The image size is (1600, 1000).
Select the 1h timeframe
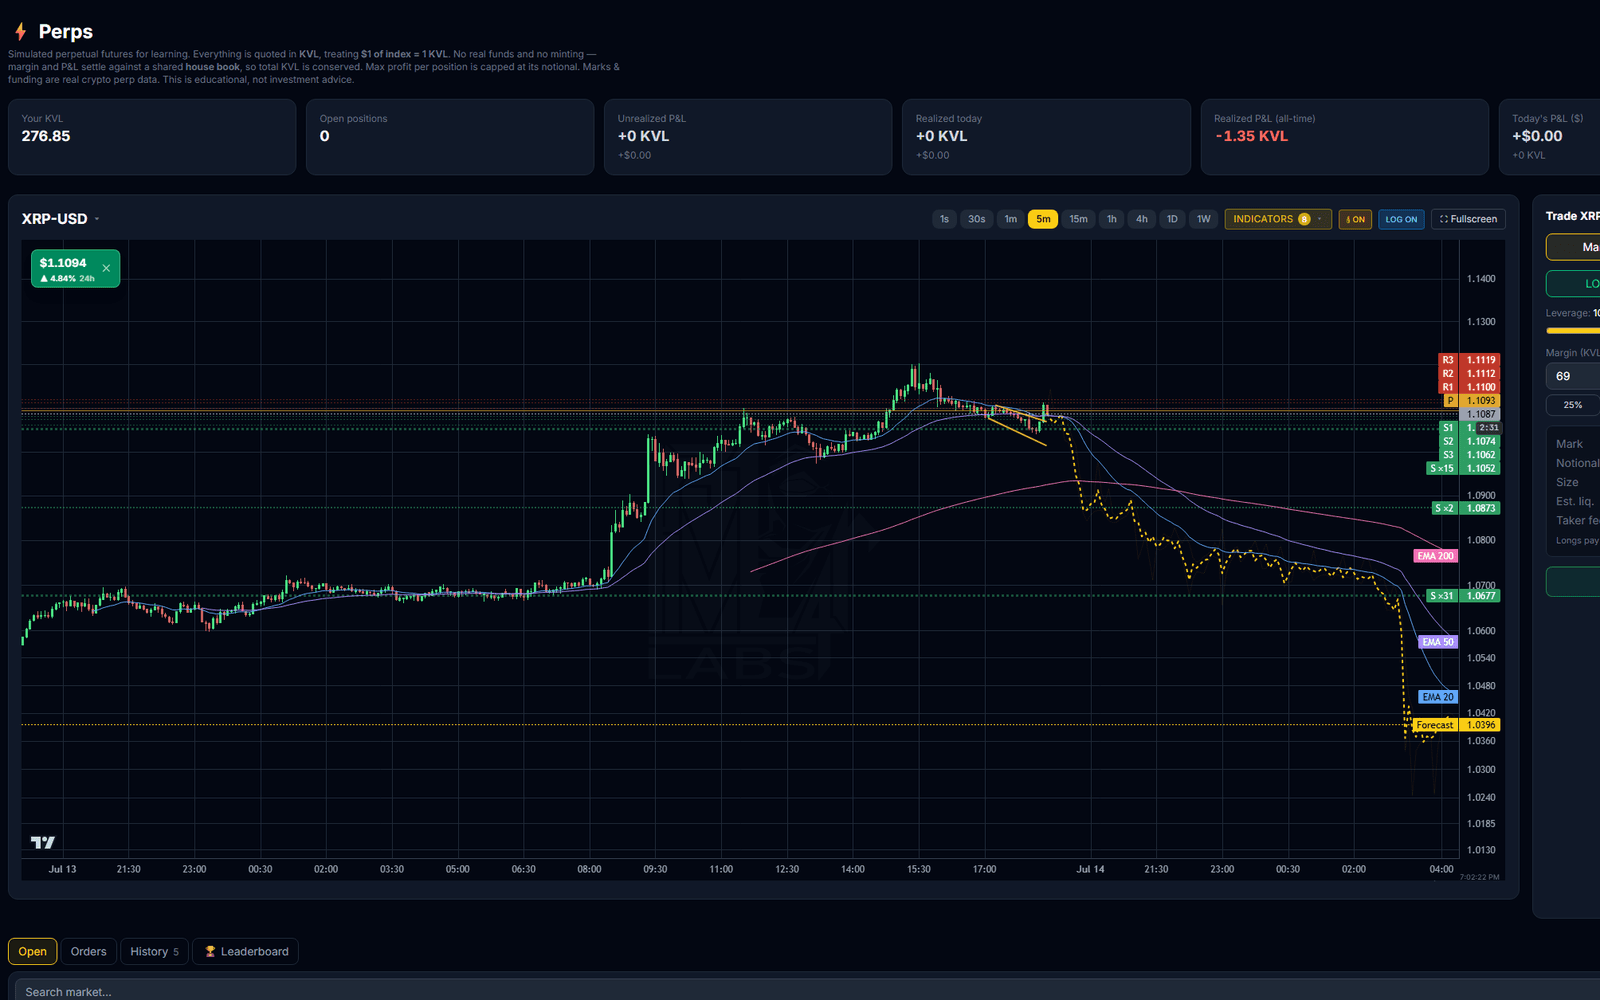(1112, 219)
